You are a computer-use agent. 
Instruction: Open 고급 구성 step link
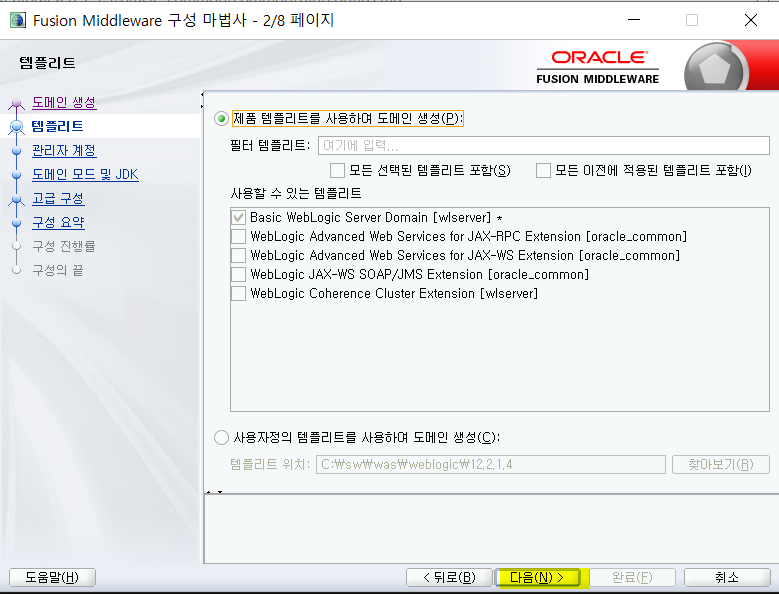tap(58, 199)
